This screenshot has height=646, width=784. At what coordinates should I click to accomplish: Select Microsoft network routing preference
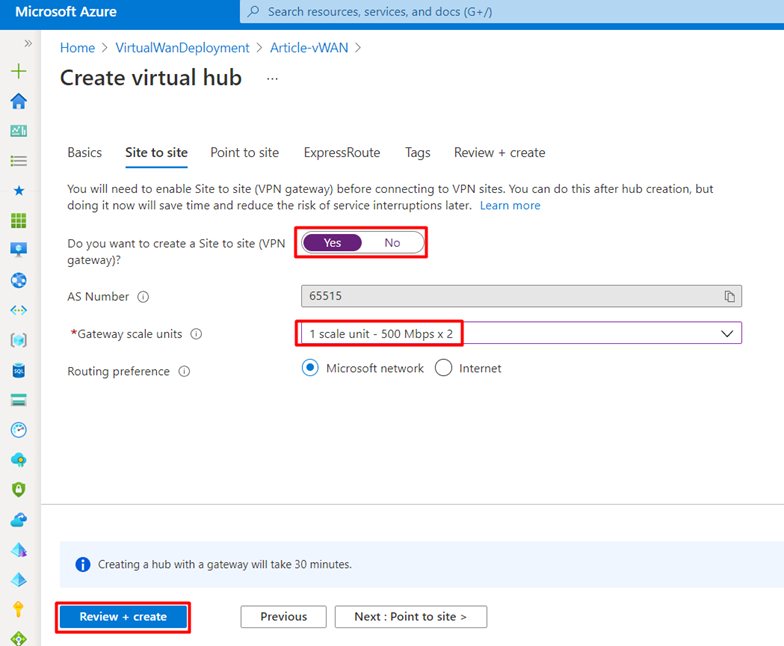pyautogui.click(x=310, y=368)
